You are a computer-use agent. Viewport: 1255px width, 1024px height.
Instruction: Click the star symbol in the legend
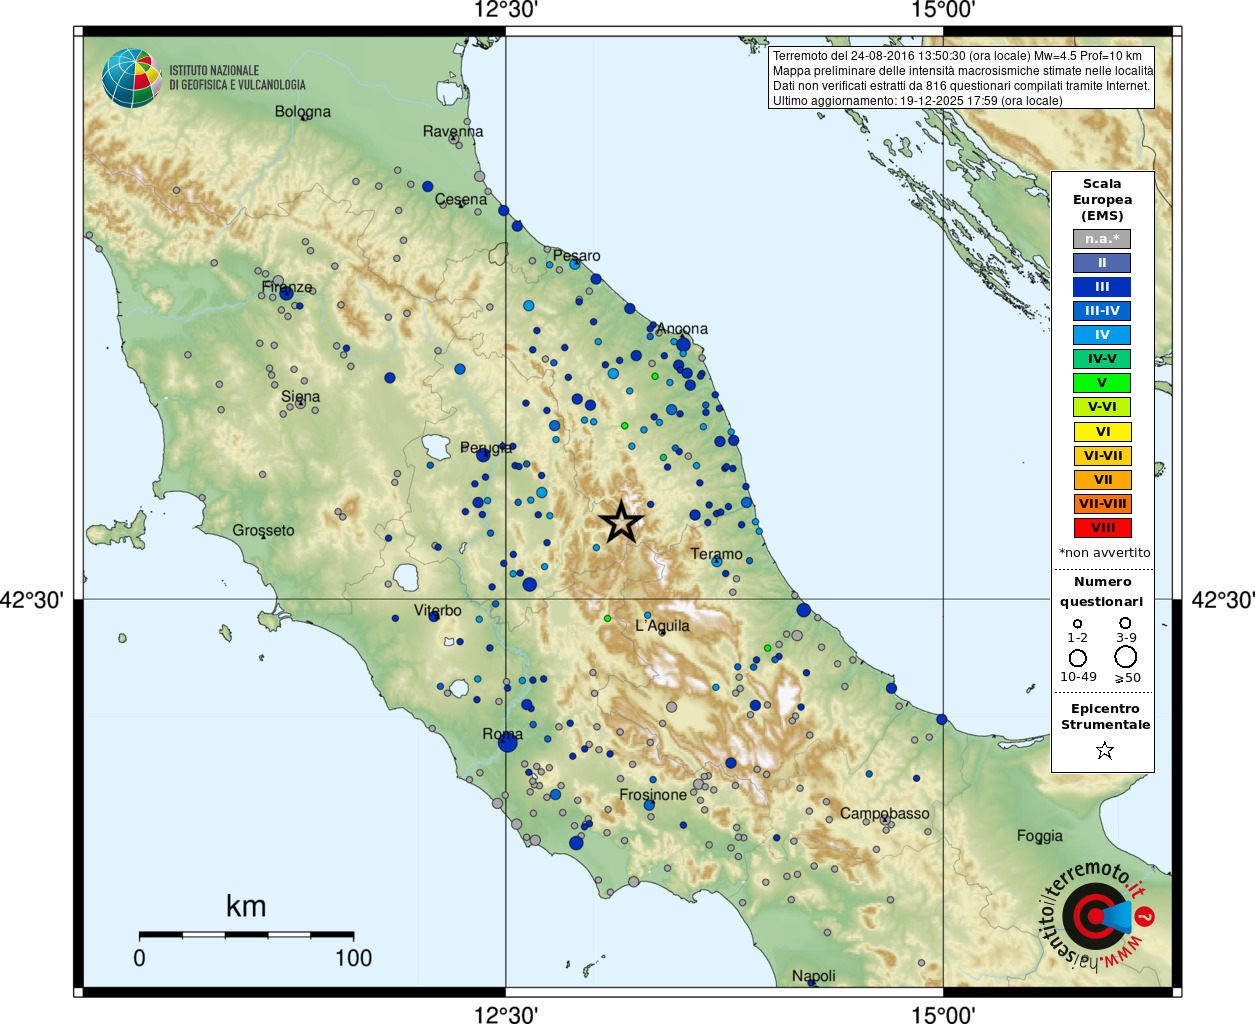pyautogui.click(x=1104, y=750)
